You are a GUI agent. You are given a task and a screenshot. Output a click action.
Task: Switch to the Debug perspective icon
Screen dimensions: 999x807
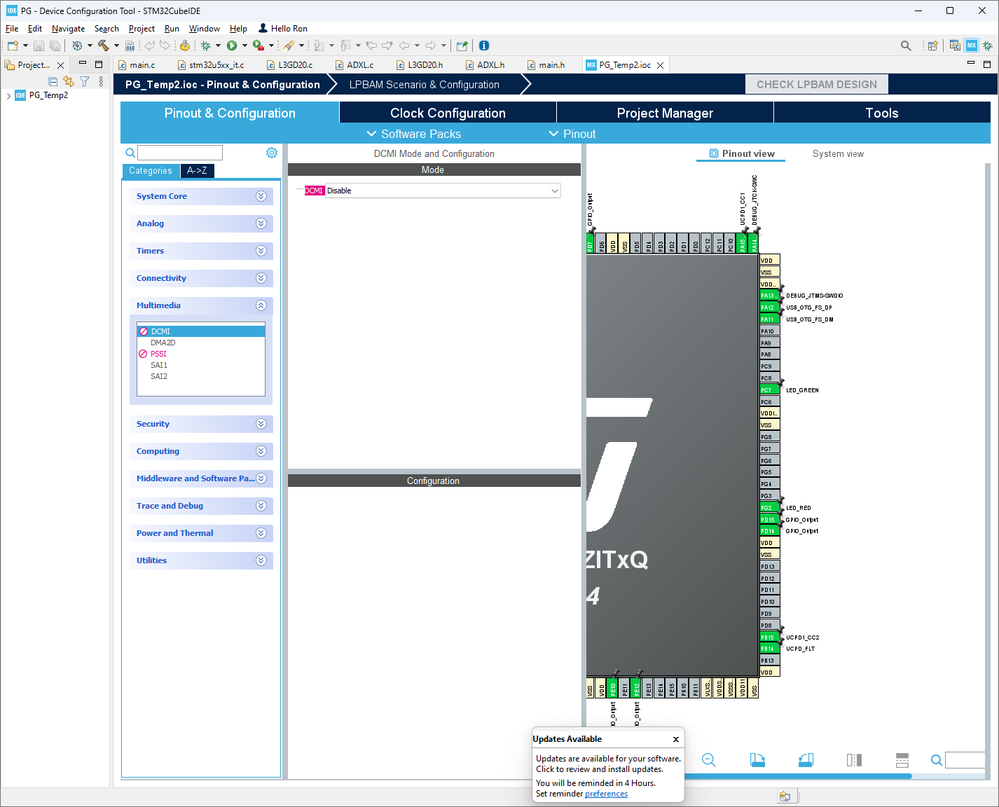(x=987, y=46)
